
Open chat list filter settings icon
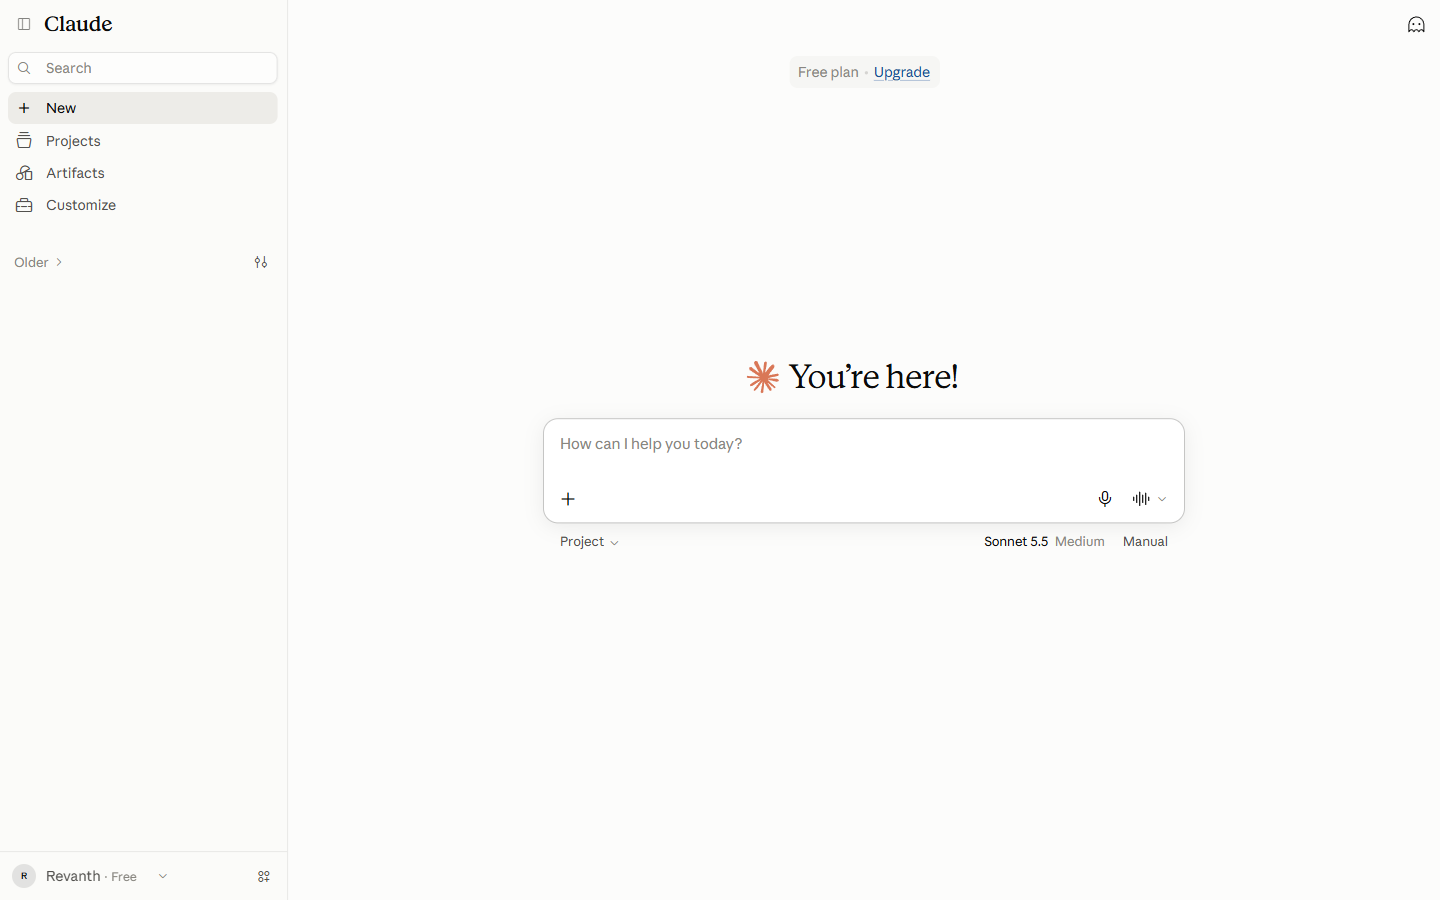coord(261,262)
